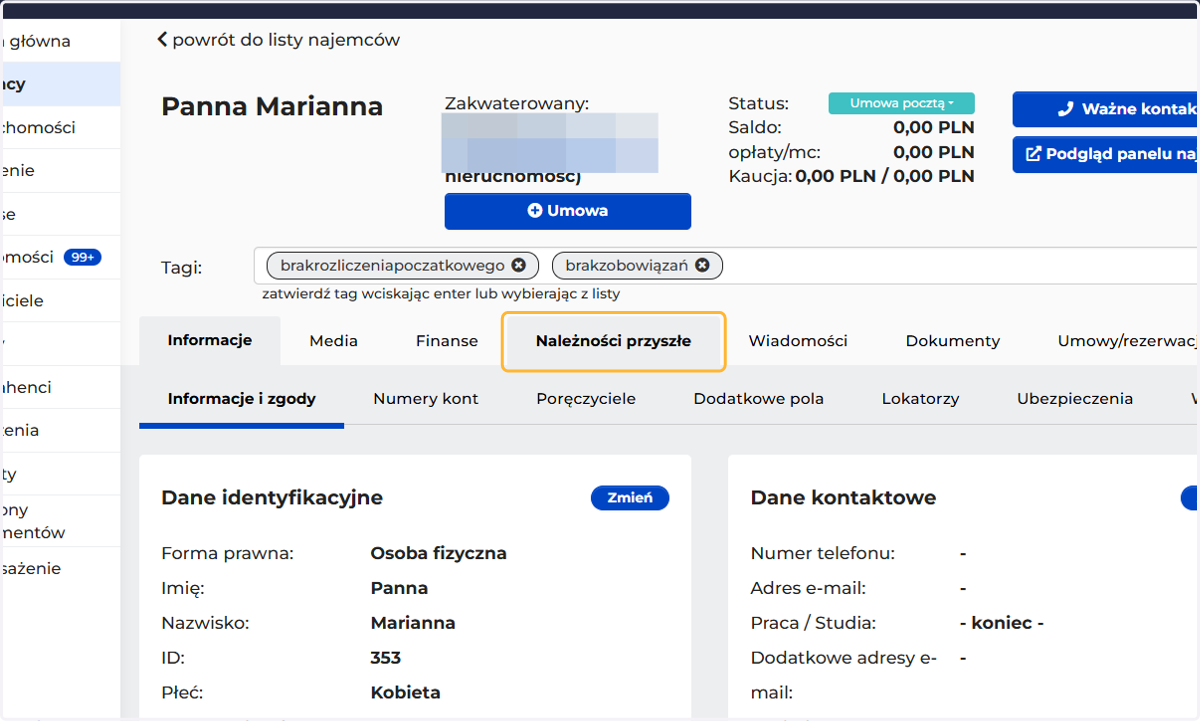This screenshot has width=1200, height=721.
Task: Select the Poręczyciele subtab
Action: coord(586,399)
